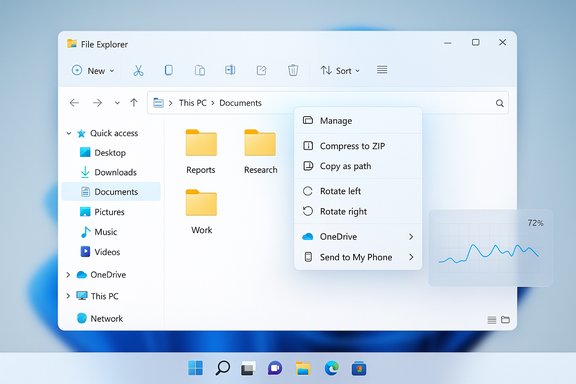Open the Work folder
The image size is (576, 384).
(201, 212)
